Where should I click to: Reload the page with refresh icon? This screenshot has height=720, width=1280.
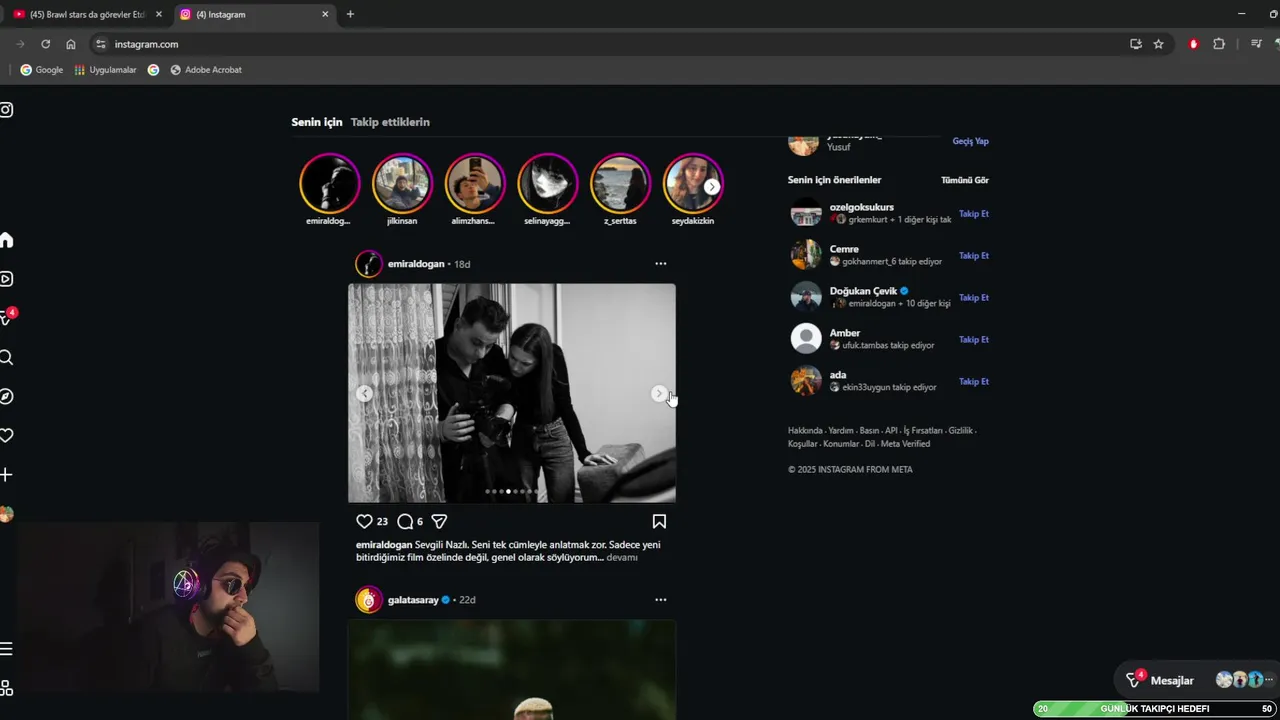pyautogui.click(x=45, y=44)
